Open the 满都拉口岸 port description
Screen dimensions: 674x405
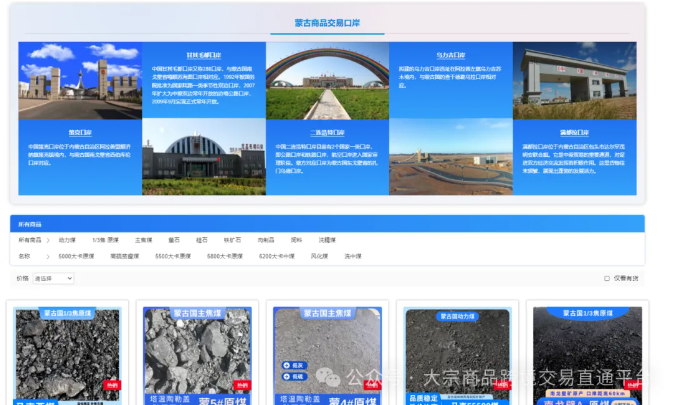pos(574,157)
